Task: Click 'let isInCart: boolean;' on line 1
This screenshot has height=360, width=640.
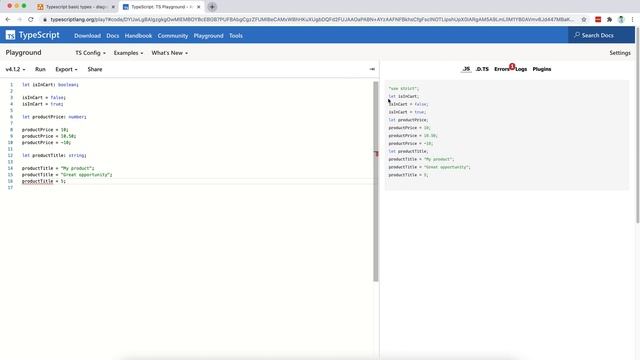Action: point(50,84)
